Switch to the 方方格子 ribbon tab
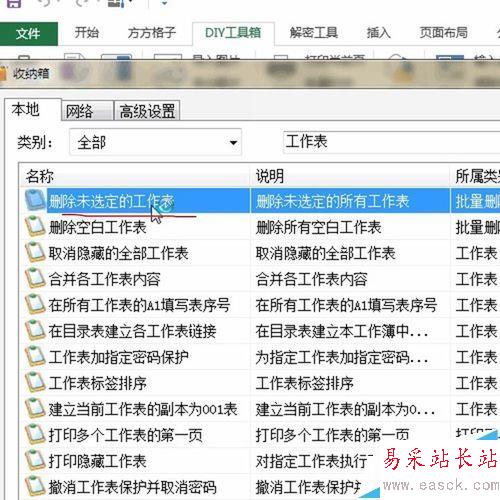Screen dimensions: 500x500 (152, 33)
